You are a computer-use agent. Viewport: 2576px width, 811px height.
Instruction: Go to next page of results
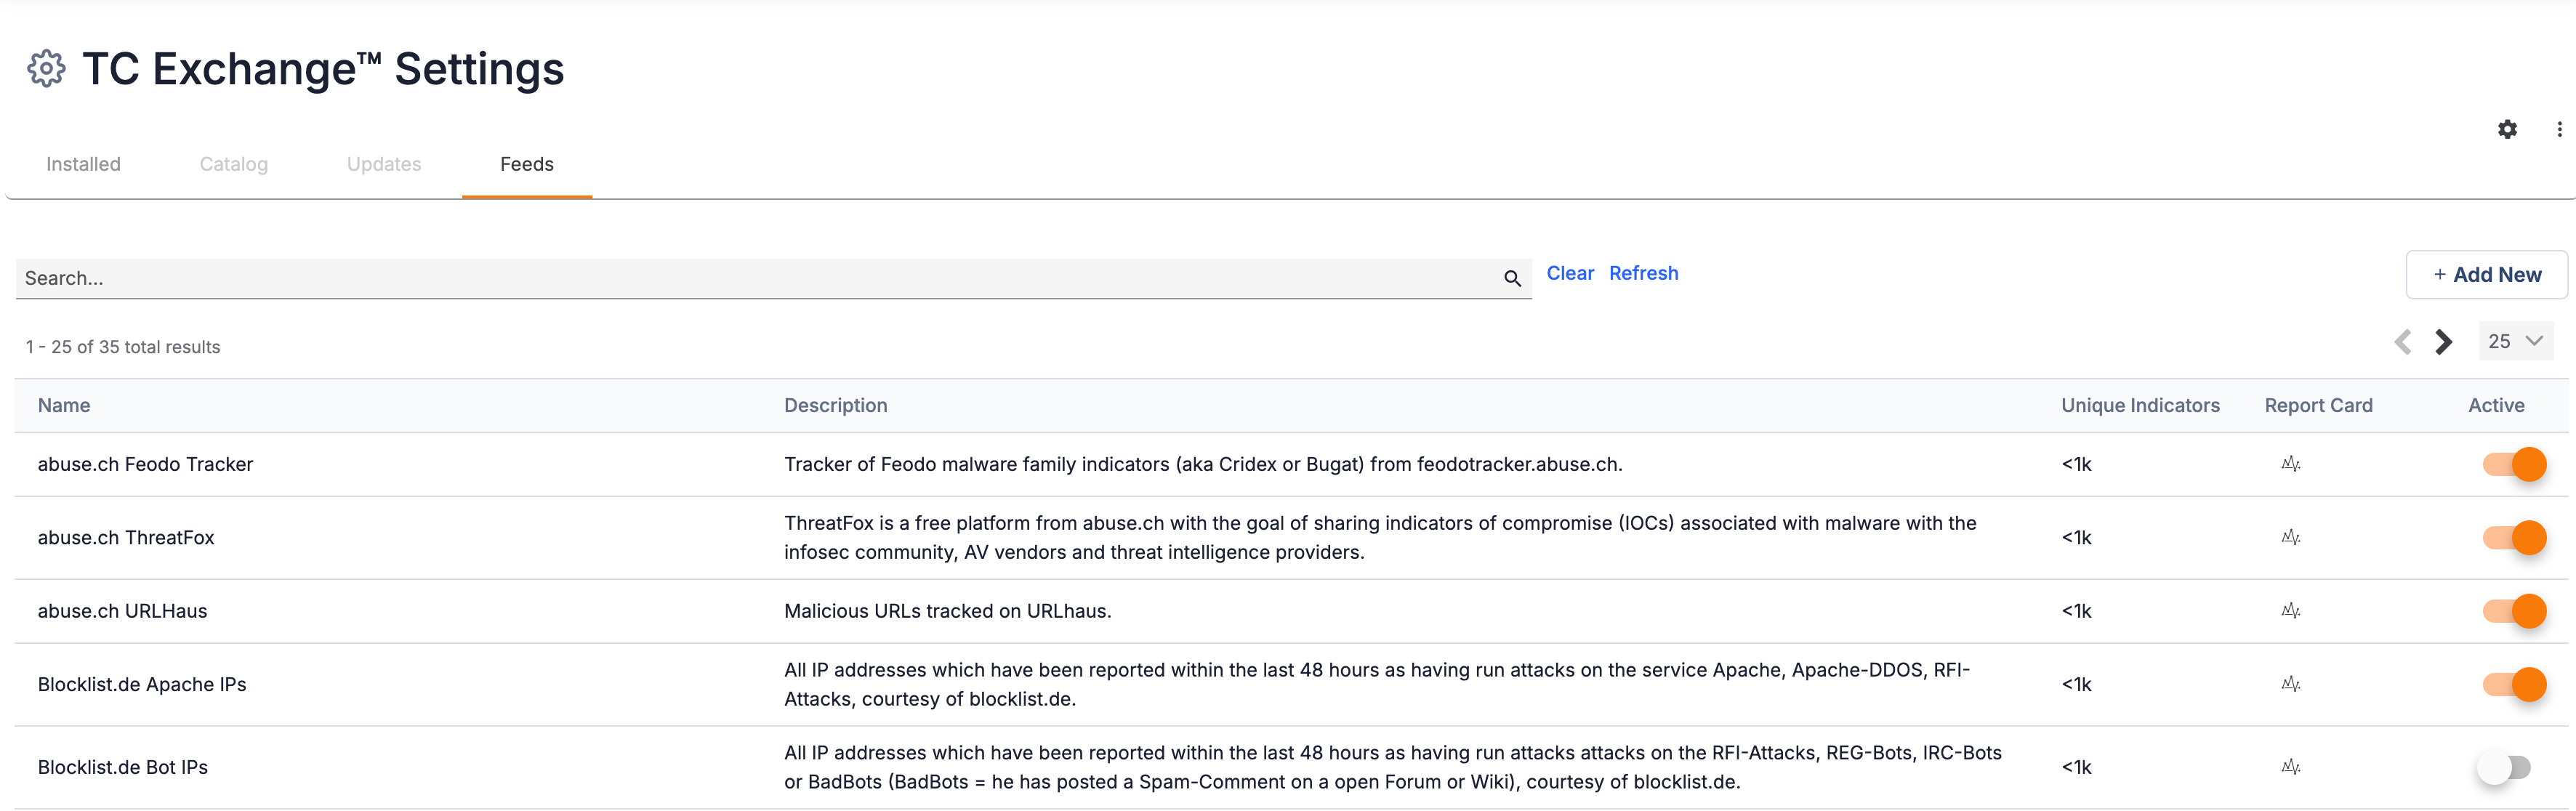(2444, 342)
